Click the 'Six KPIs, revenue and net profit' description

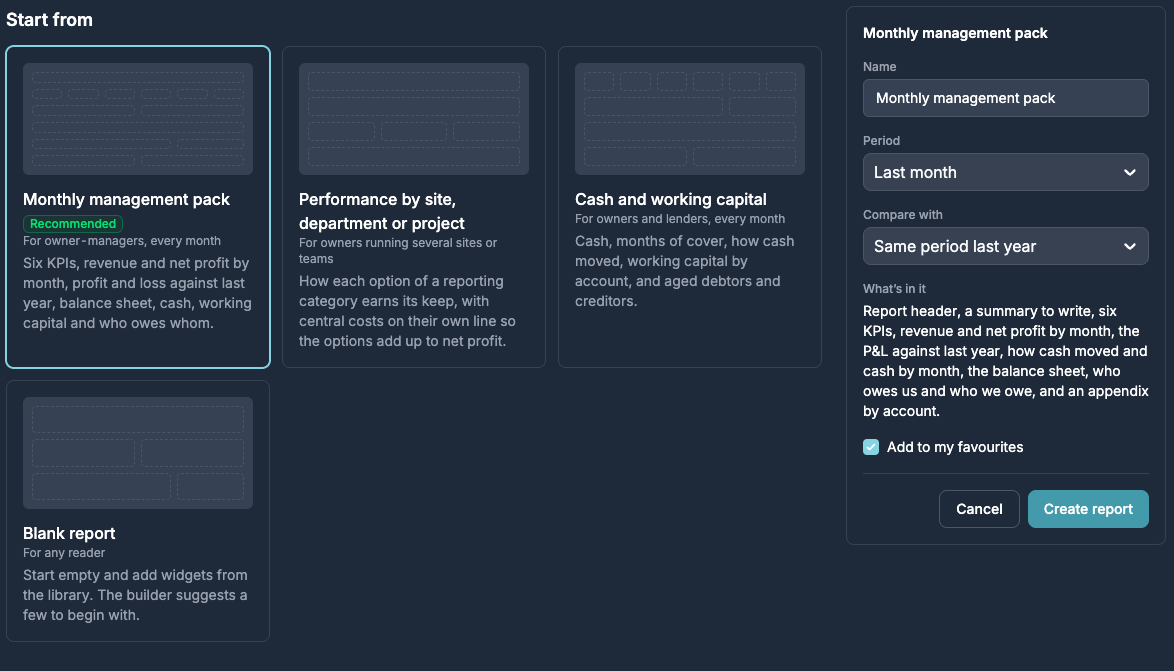pos(137,293)
